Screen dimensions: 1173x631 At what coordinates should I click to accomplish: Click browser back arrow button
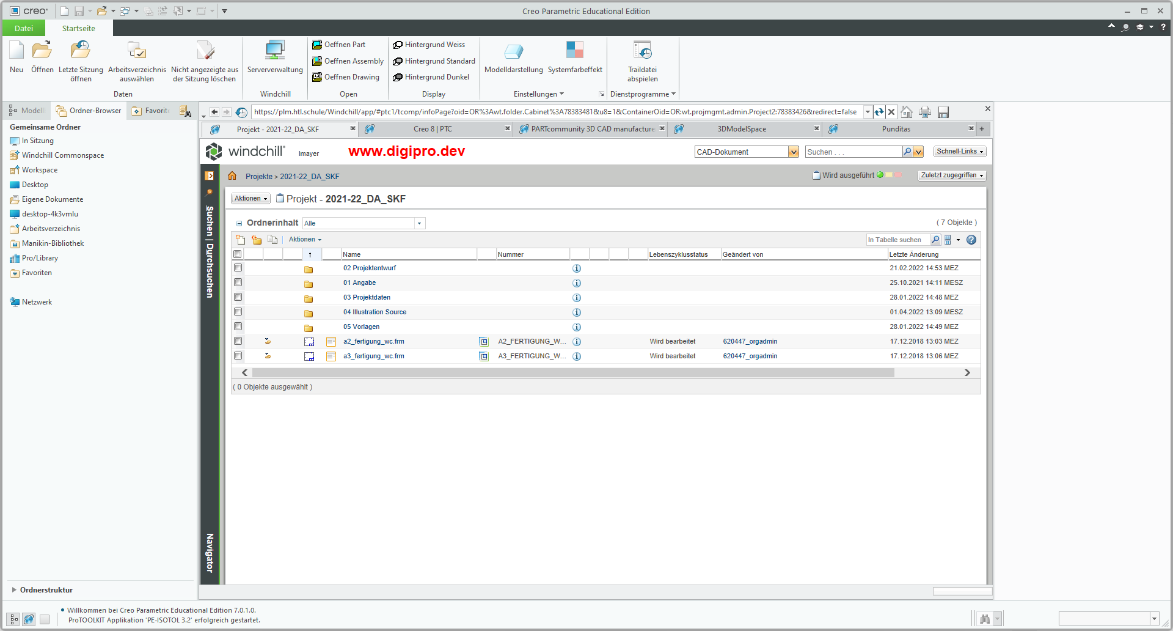point(214,112)
